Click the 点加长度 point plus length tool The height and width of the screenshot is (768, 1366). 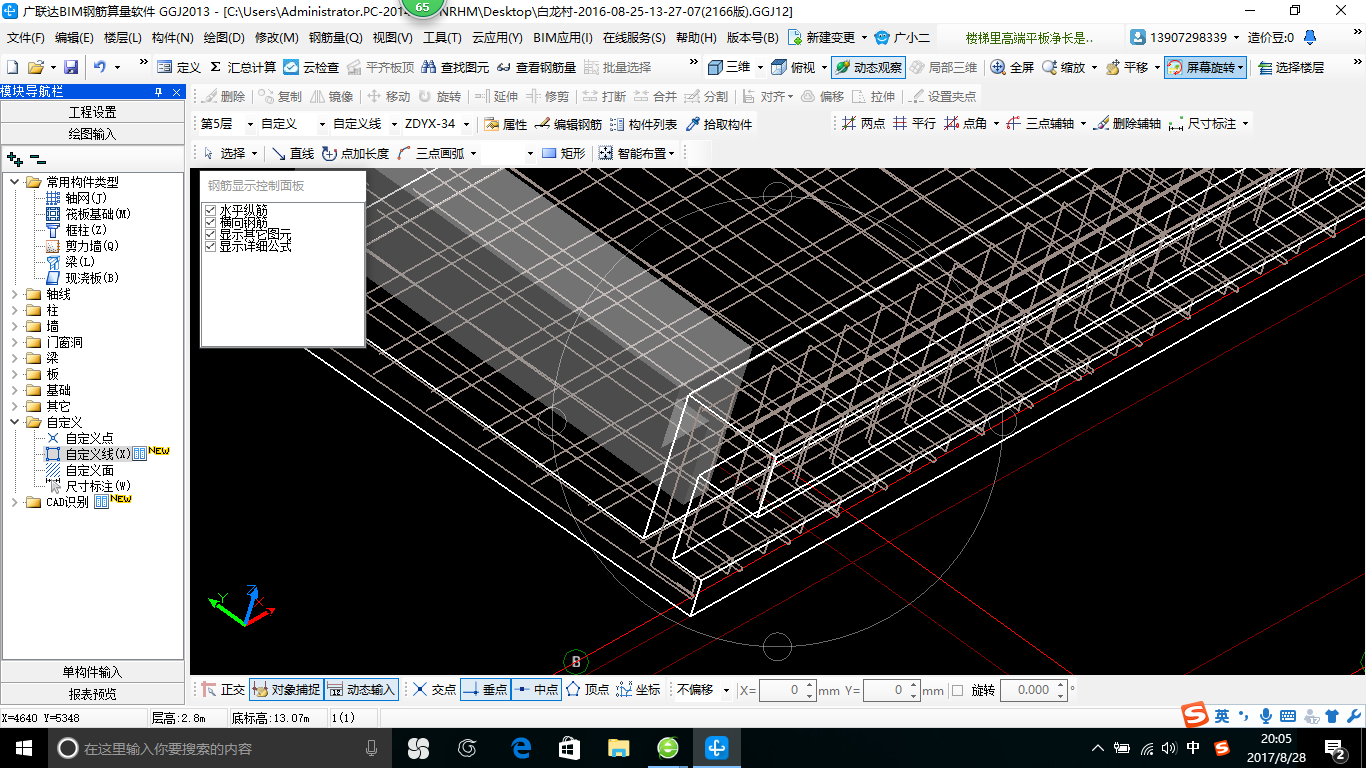tap(355, 153)
